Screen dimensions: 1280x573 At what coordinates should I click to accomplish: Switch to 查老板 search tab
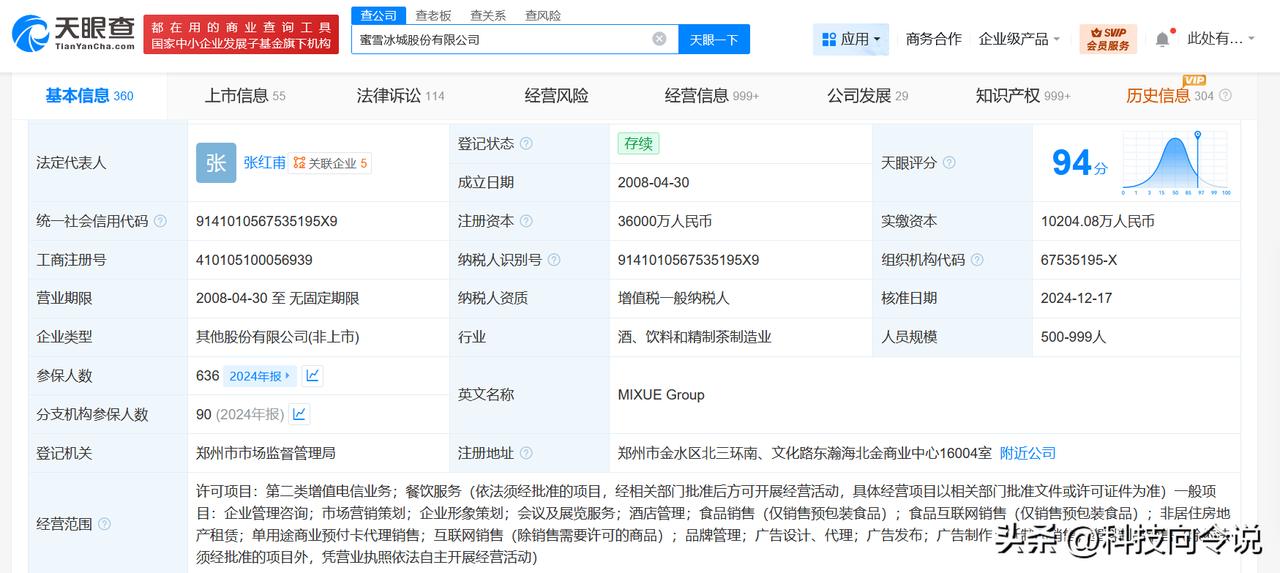[x=433, y=15]
